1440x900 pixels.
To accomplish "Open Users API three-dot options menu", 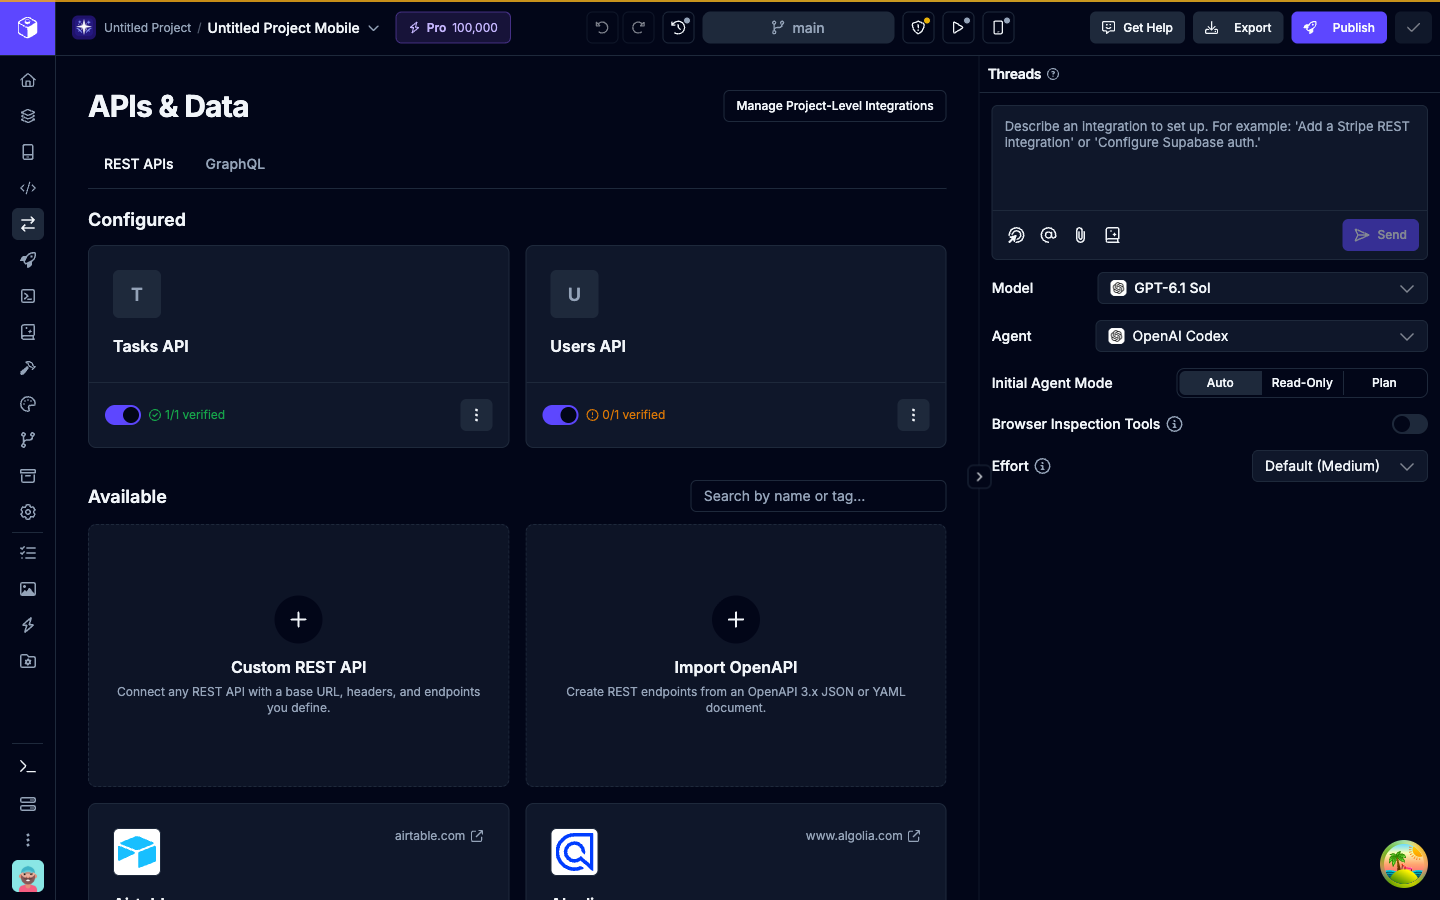I will pyautogui.click(x=913, y=415).
